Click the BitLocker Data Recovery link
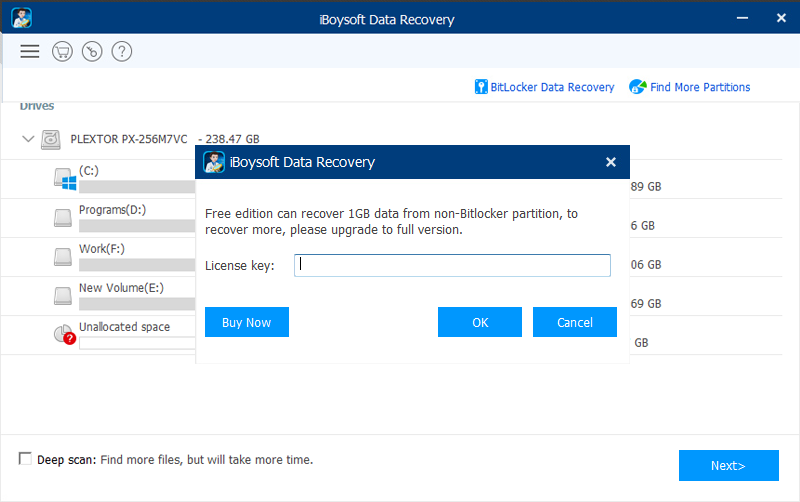Screen dimensions: 800x502 [x=544, y=87]
